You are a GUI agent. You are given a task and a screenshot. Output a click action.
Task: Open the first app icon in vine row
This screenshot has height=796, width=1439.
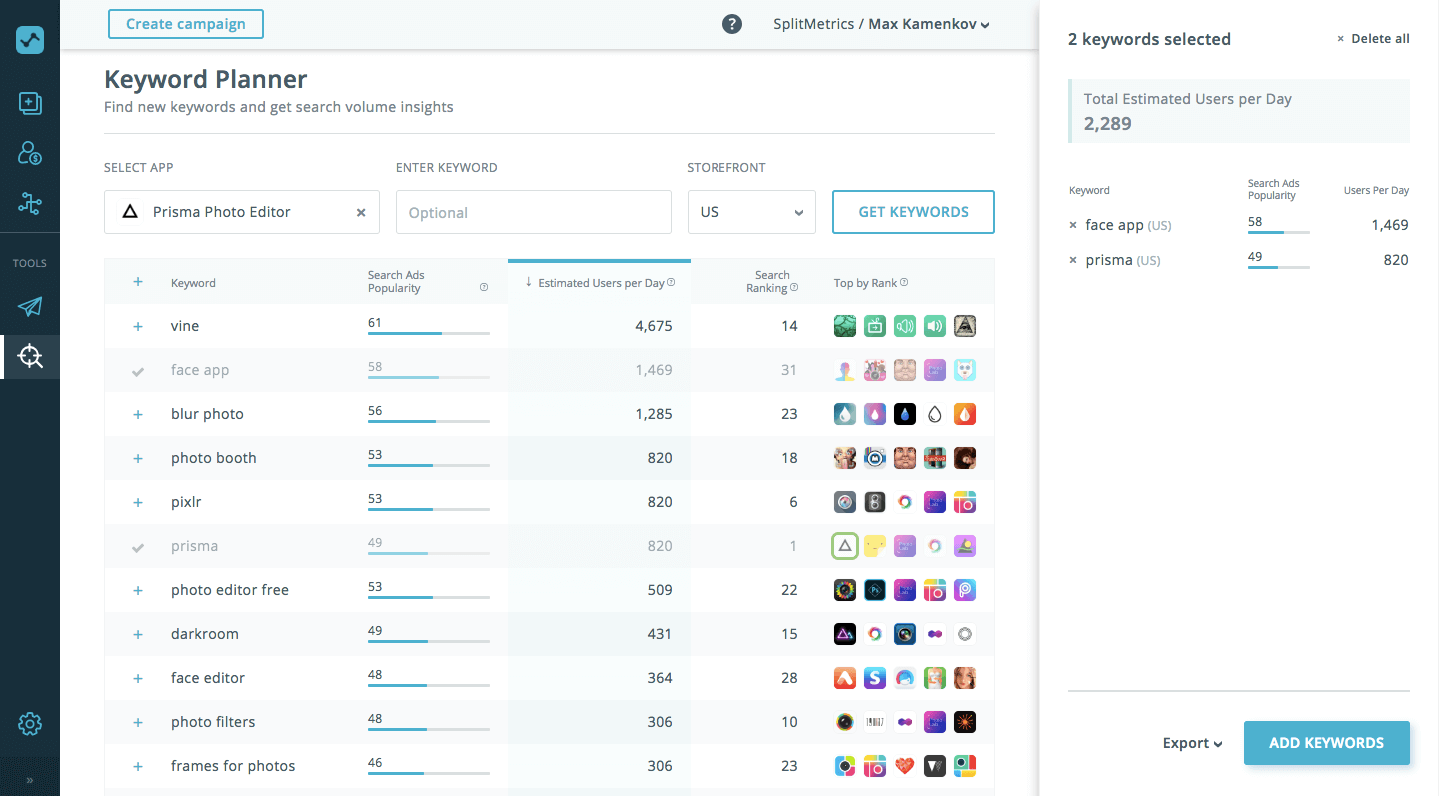845,326
